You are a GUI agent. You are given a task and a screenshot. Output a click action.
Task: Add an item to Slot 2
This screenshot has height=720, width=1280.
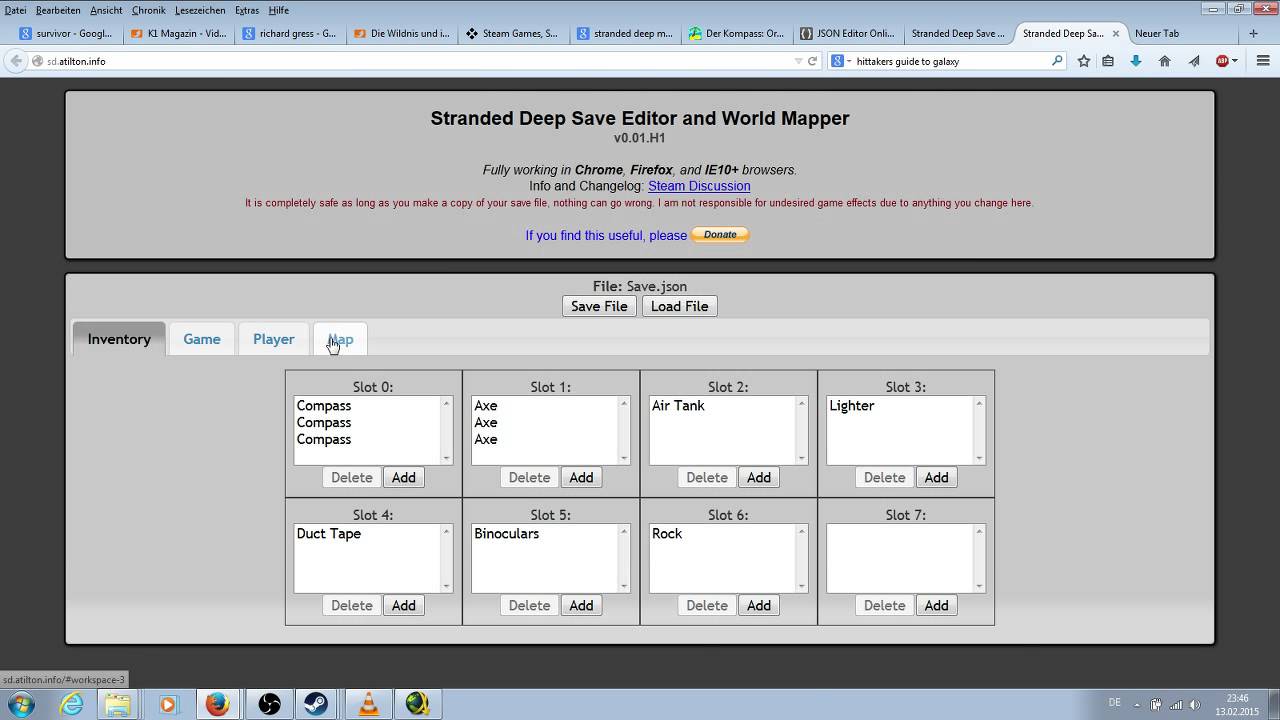[x=759, y=477]
